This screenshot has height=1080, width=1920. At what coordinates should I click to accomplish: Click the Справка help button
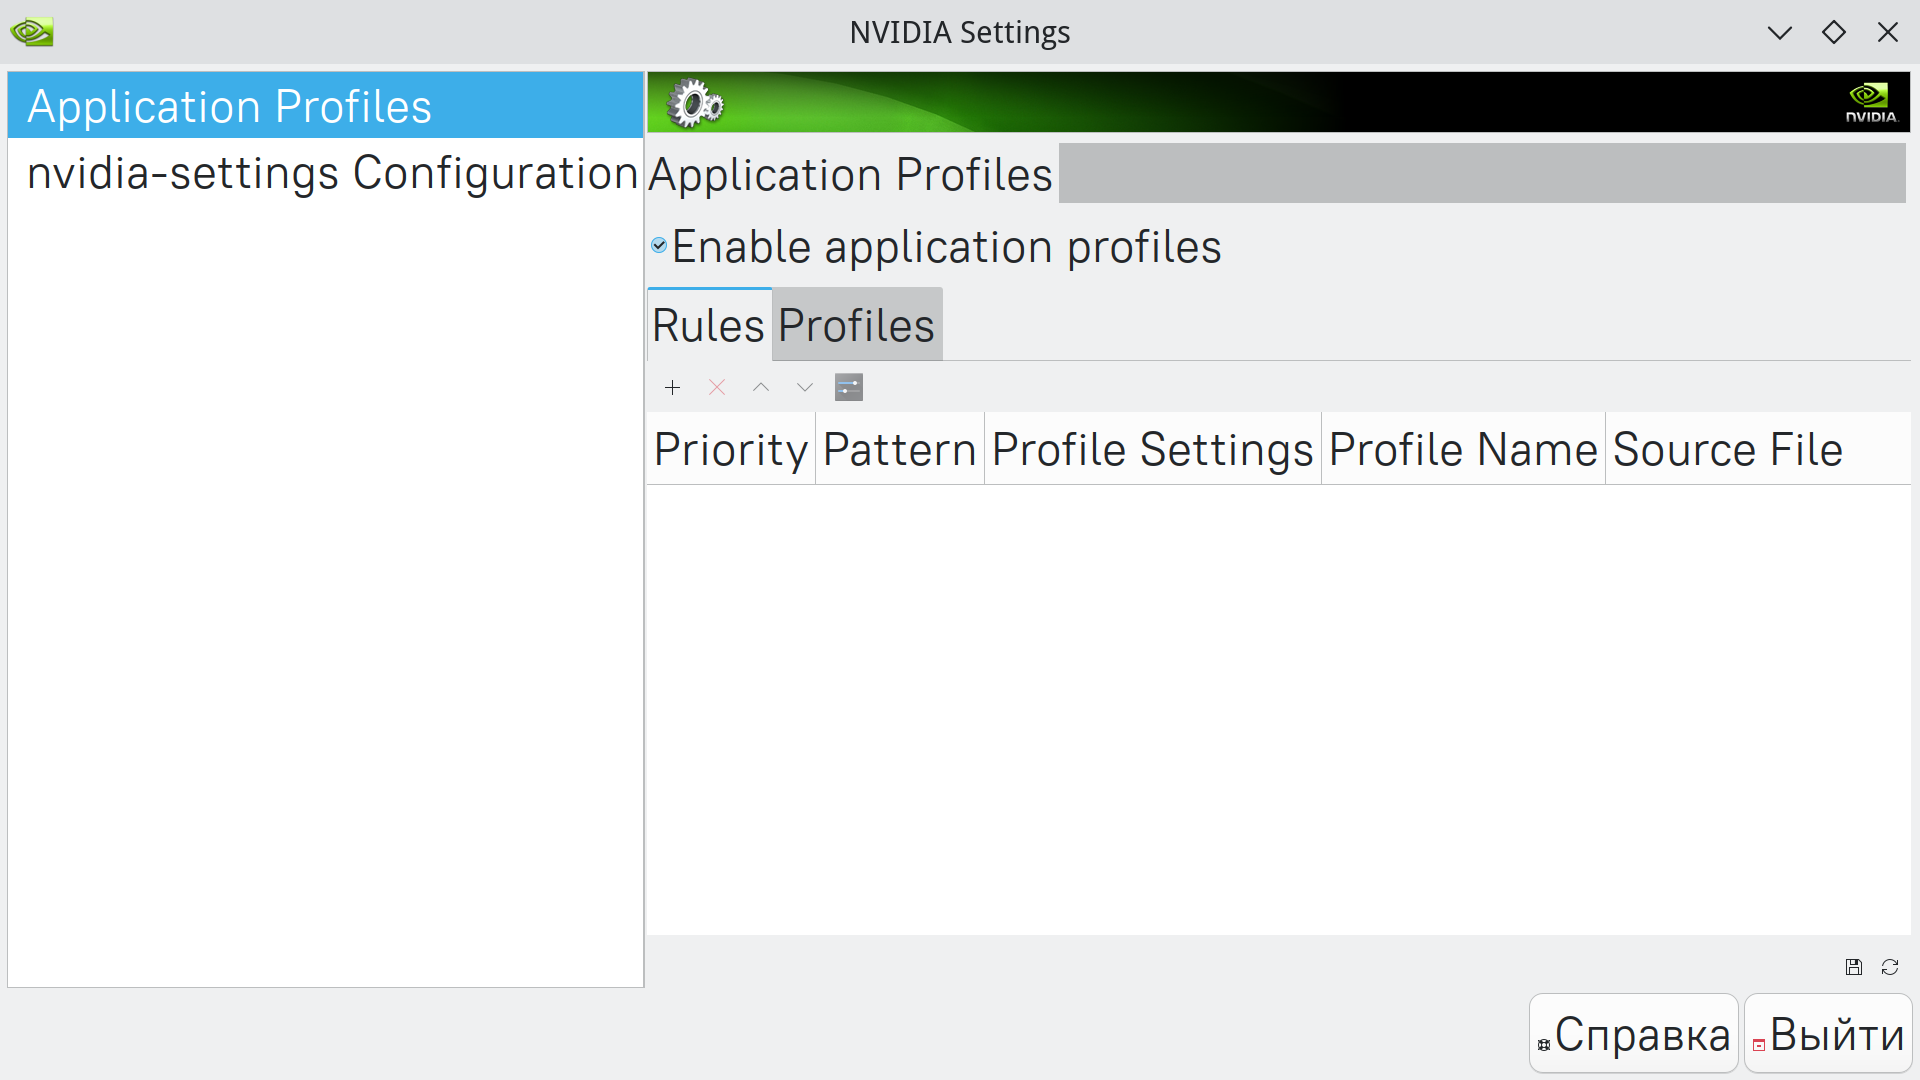coord(1634,1034)
